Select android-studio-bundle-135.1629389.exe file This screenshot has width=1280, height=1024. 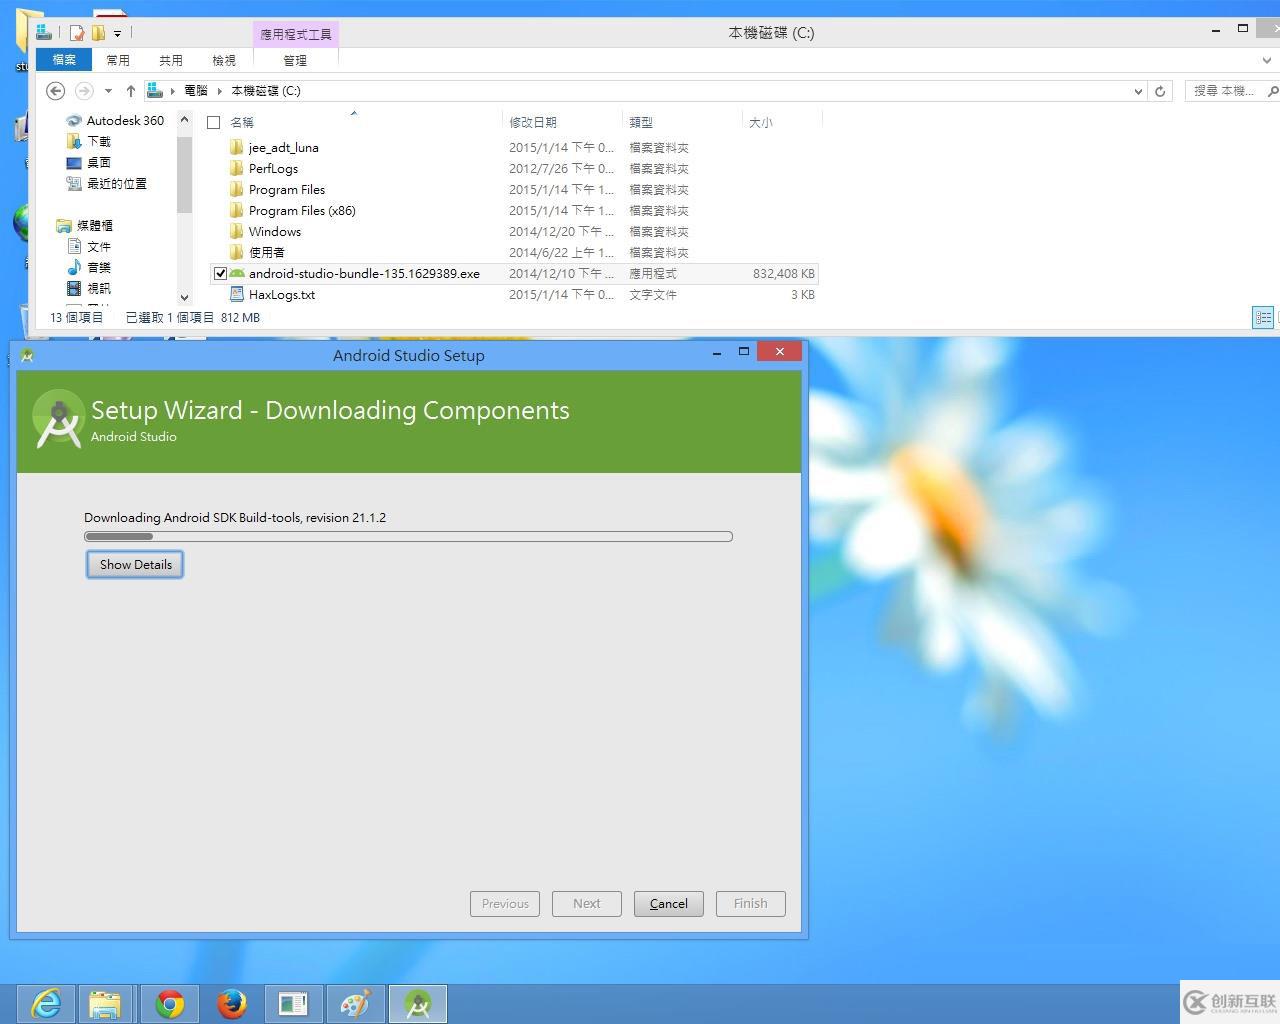[364, 274]
